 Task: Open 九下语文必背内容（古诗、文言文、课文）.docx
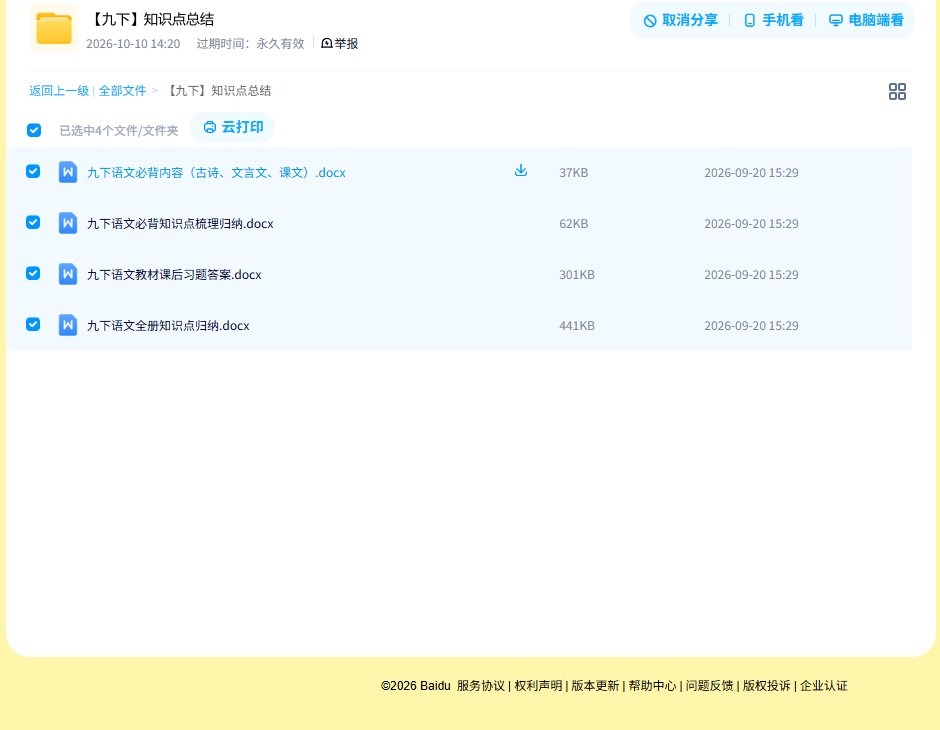[x=216, y=173]
